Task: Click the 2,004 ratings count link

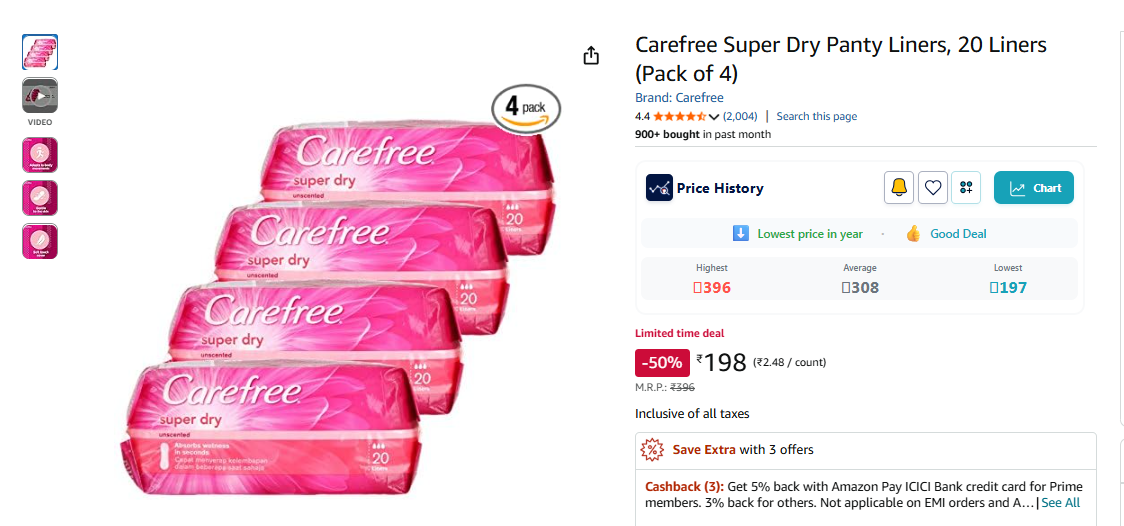Action: pos(740,117)
